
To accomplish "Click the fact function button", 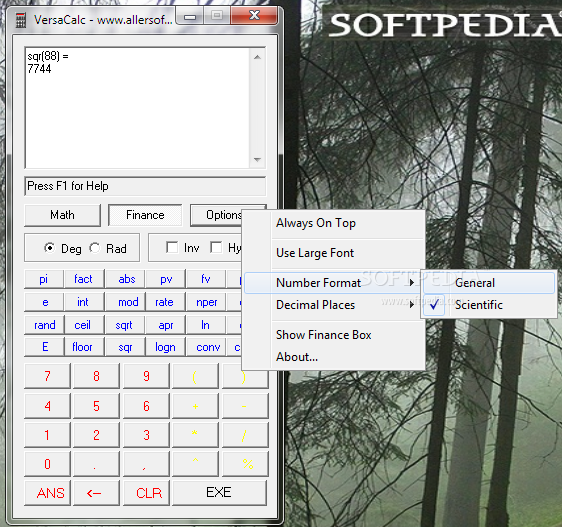I will tap(84, 279).
